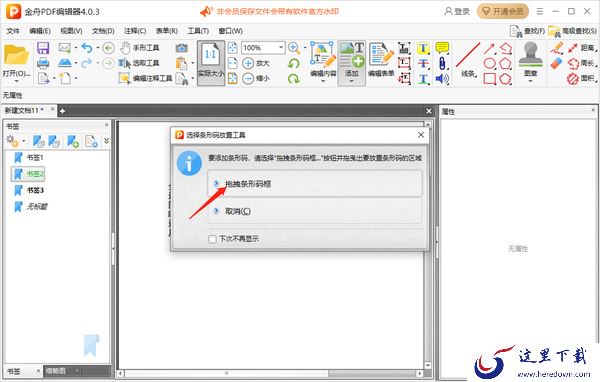This screenshot has height=382, width=600.
Task: Click the 距离 distance measure tool
Action: click(x=581, y=48)
